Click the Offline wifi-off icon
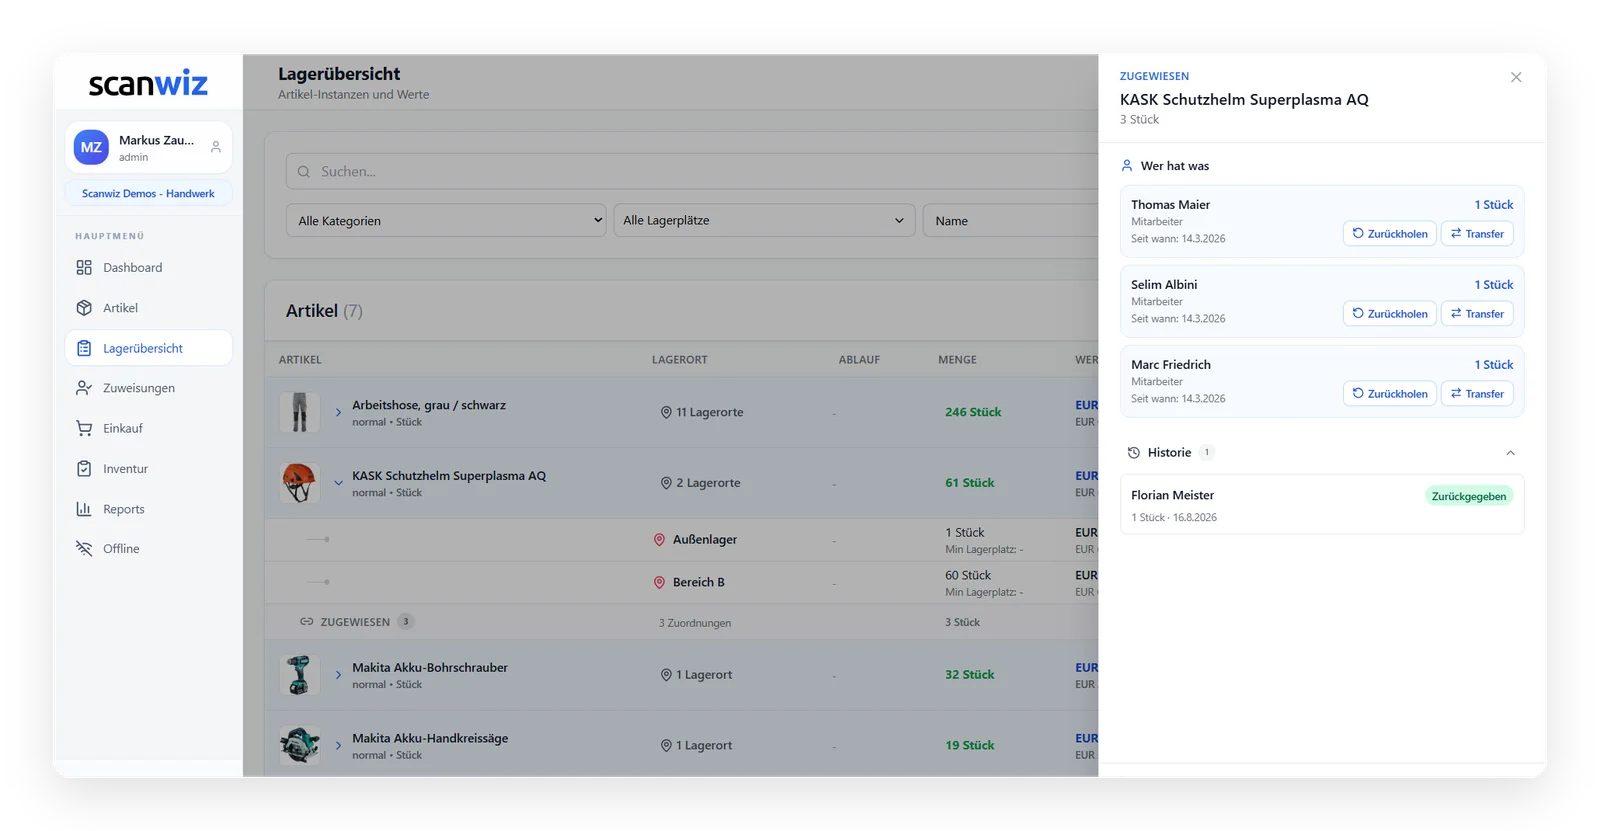This screenshot has height=831, width=1600. (84, 548)
